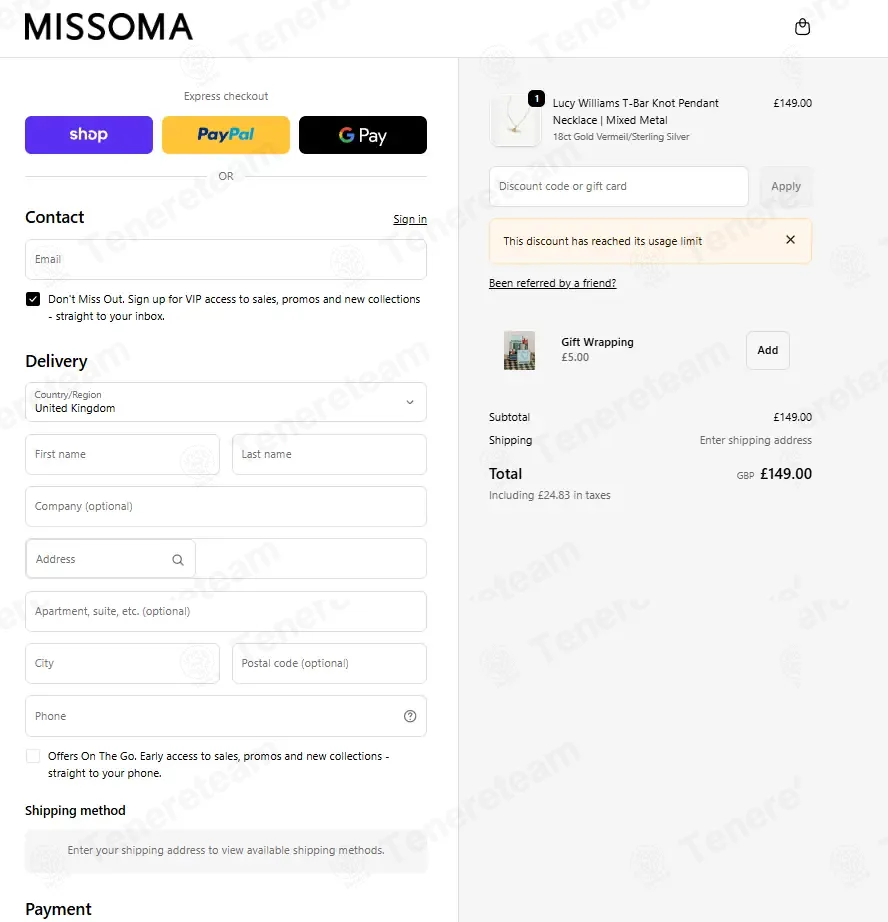Open Been referred by a friend link
Image resolution: width=888 pixels, height=922 pixels.
pyautogui.click(x=552, y=283)
